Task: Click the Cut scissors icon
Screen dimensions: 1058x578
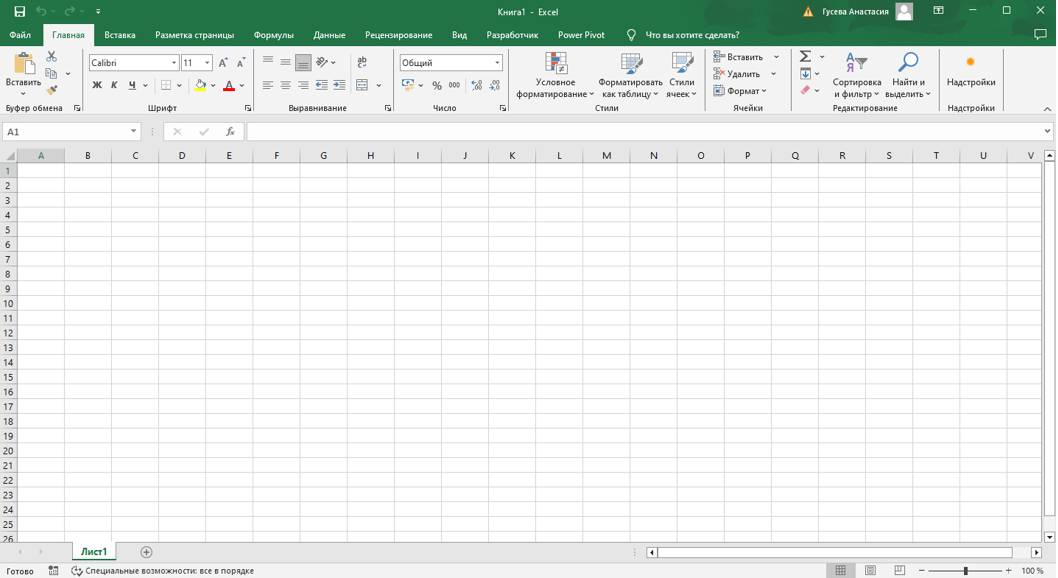Action: (51, 57)
